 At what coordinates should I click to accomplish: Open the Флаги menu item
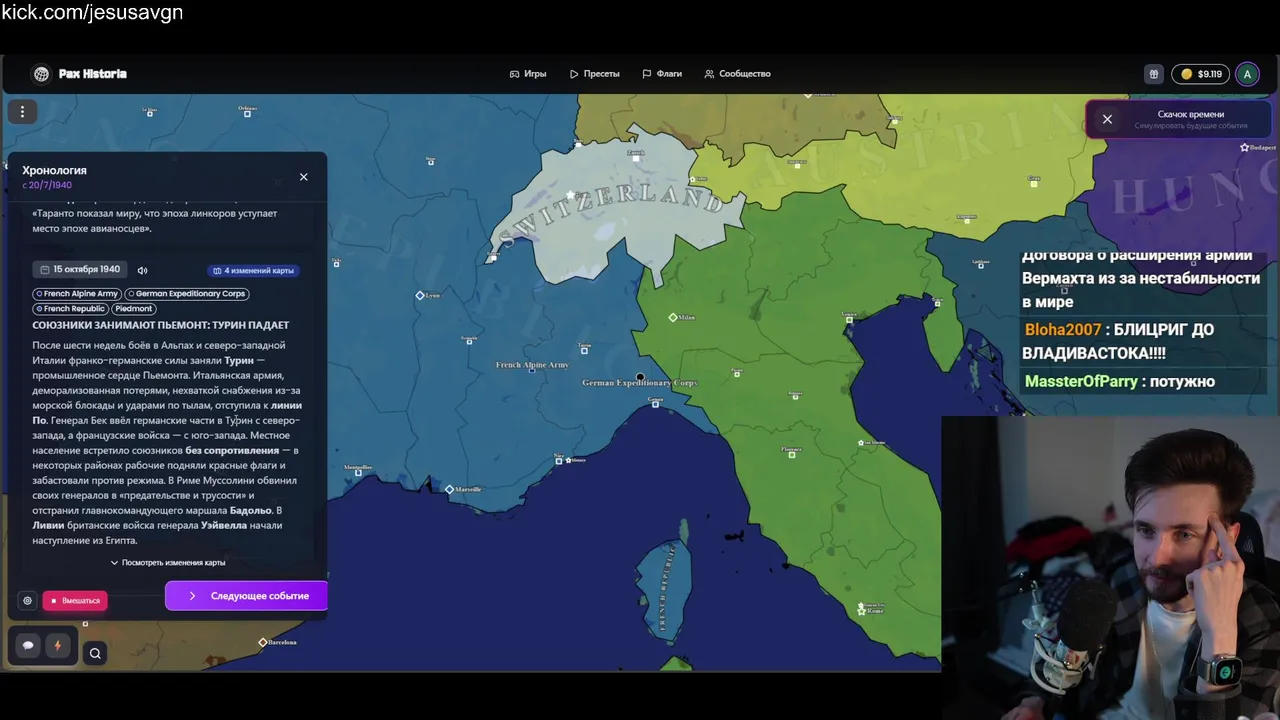coord(662,74)
